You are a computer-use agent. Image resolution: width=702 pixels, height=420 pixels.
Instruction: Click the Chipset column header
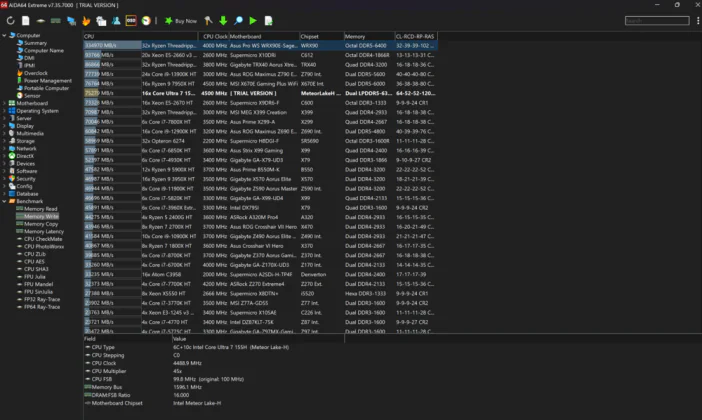click(x=321, y=36)
